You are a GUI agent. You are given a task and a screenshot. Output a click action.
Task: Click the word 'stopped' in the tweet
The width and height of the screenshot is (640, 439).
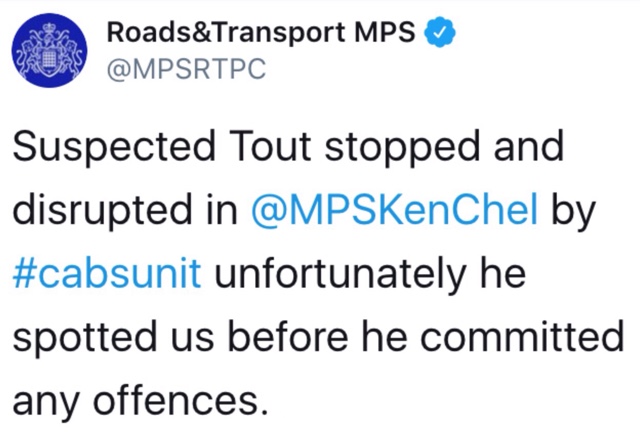click(402, 149)
